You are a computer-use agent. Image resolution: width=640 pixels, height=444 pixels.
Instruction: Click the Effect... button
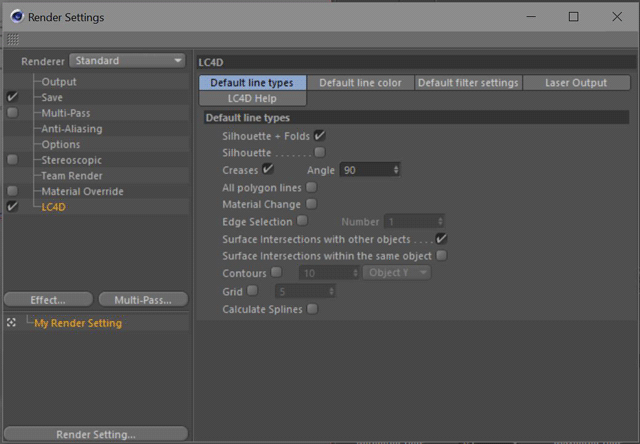(x=48, y=300)
